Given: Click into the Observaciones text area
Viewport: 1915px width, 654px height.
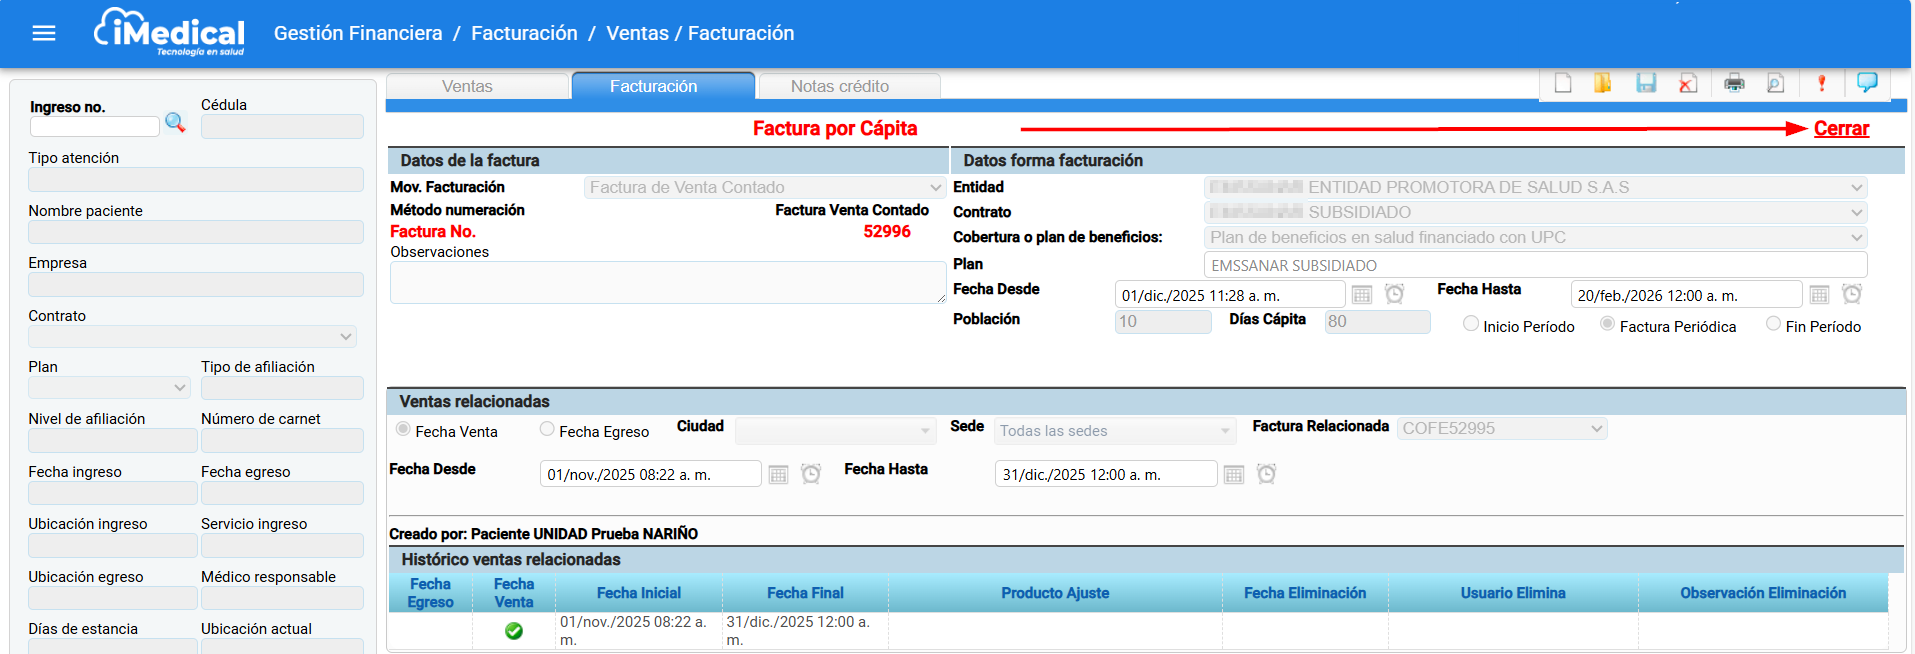Looking at the screenshot, I should 667,283.
